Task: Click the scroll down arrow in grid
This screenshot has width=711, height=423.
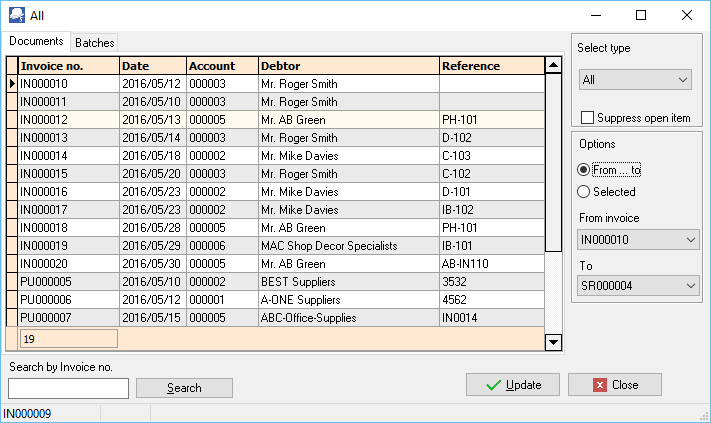Action: [x=553, y=342]
